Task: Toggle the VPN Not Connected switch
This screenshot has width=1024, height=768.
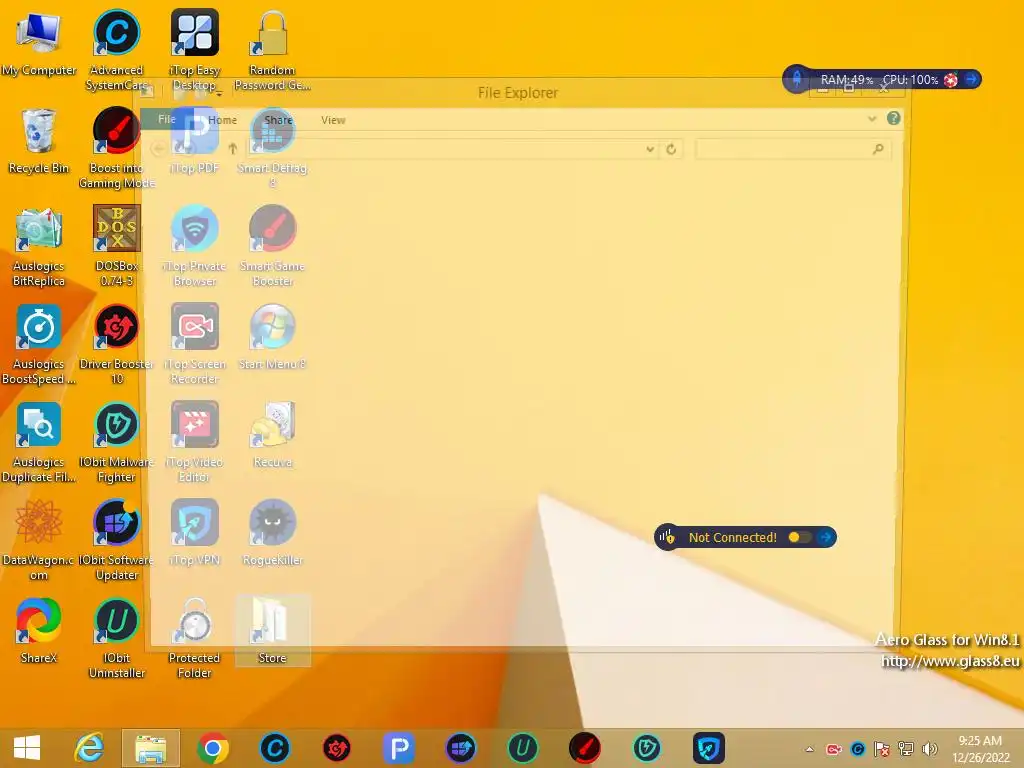Action: tap(799, 537)
